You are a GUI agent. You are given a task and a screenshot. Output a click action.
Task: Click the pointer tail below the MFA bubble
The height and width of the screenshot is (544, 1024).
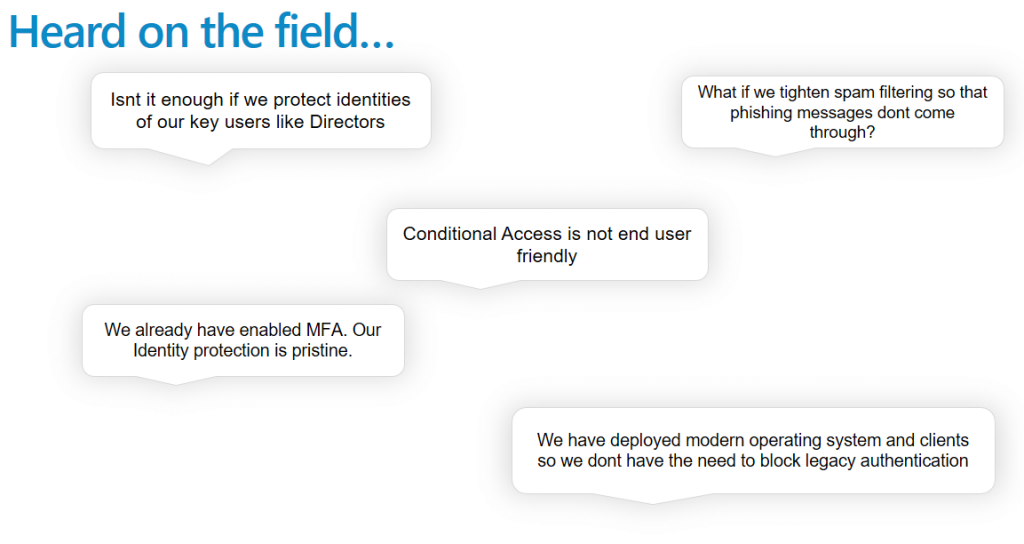pos(176,380)
